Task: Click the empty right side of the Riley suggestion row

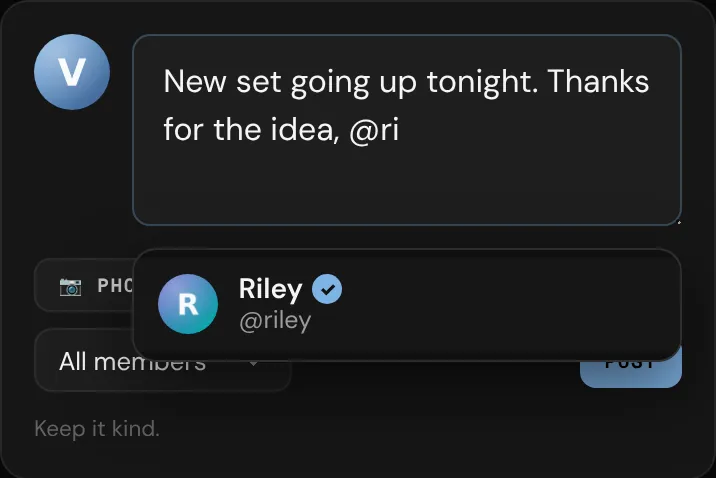Action: point(511,305)
